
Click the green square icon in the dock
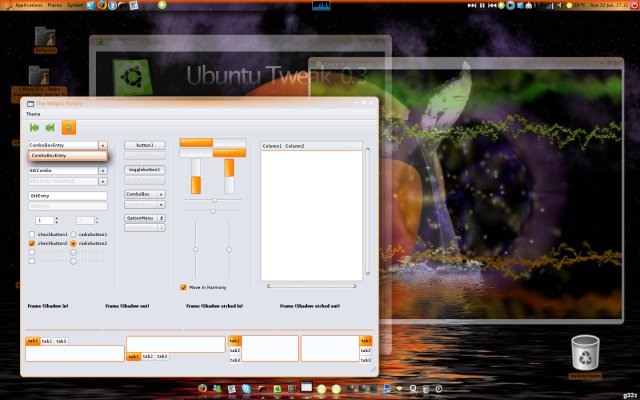click(x=278, y=389)
